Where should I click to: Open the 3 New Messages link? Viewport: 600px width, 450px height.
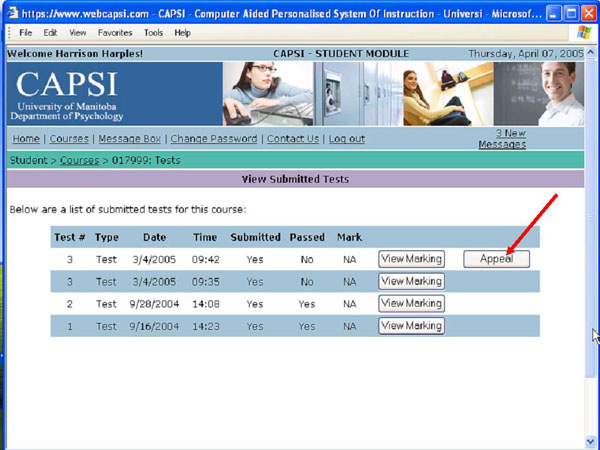tap(502, 139)
